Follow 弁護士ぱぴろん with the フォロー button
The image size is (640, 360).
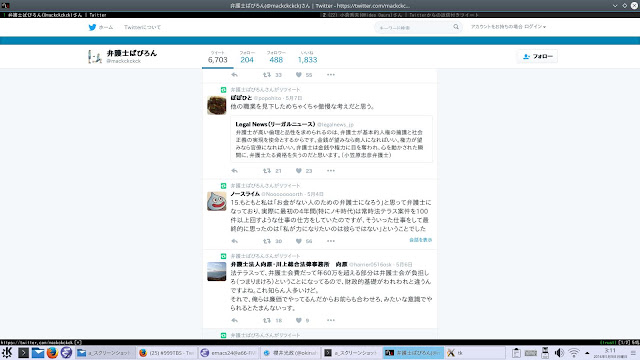pyautogui.click(x=538, y=56)
